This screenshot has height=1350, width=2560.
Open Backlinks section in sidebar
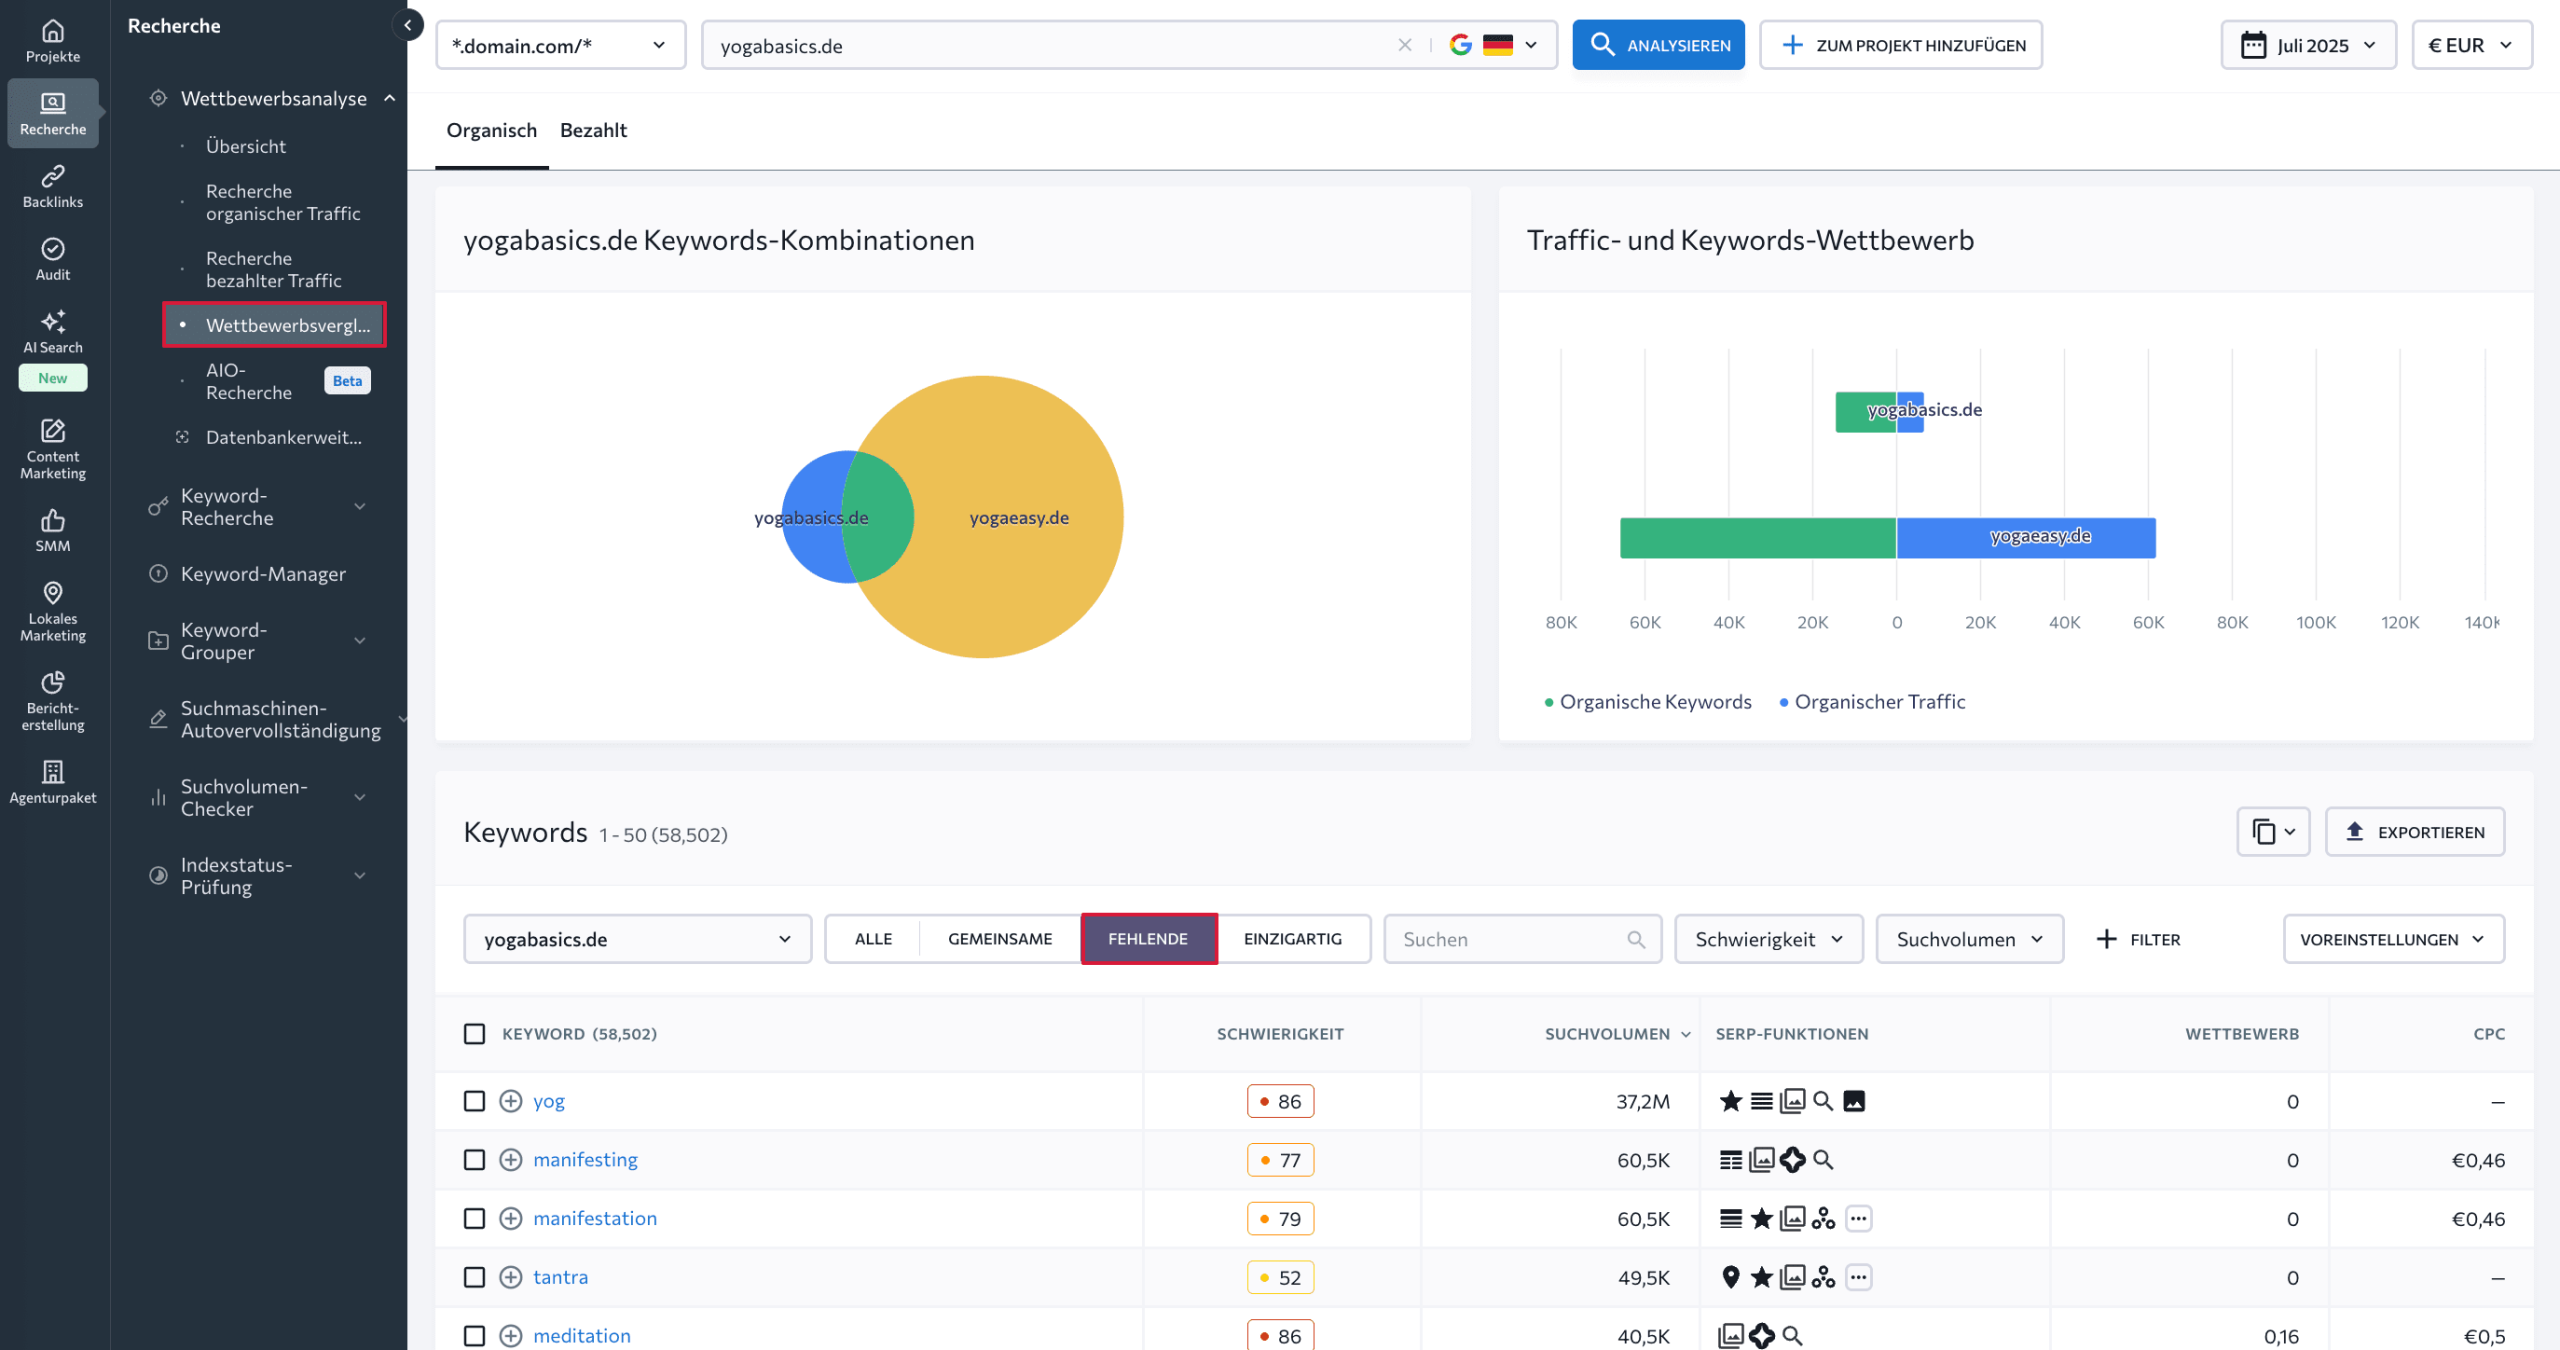53,186
